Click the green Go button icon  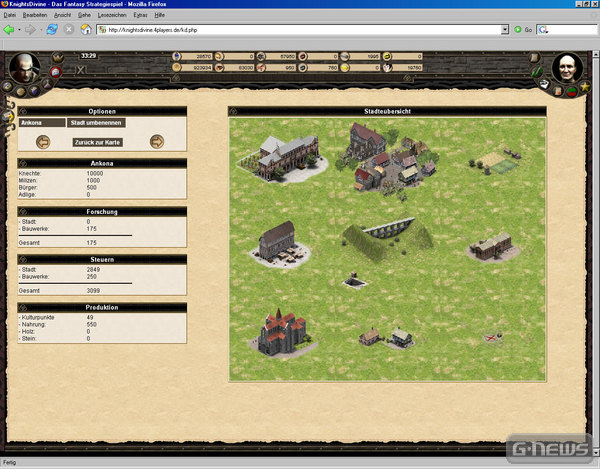pos(517,29)
